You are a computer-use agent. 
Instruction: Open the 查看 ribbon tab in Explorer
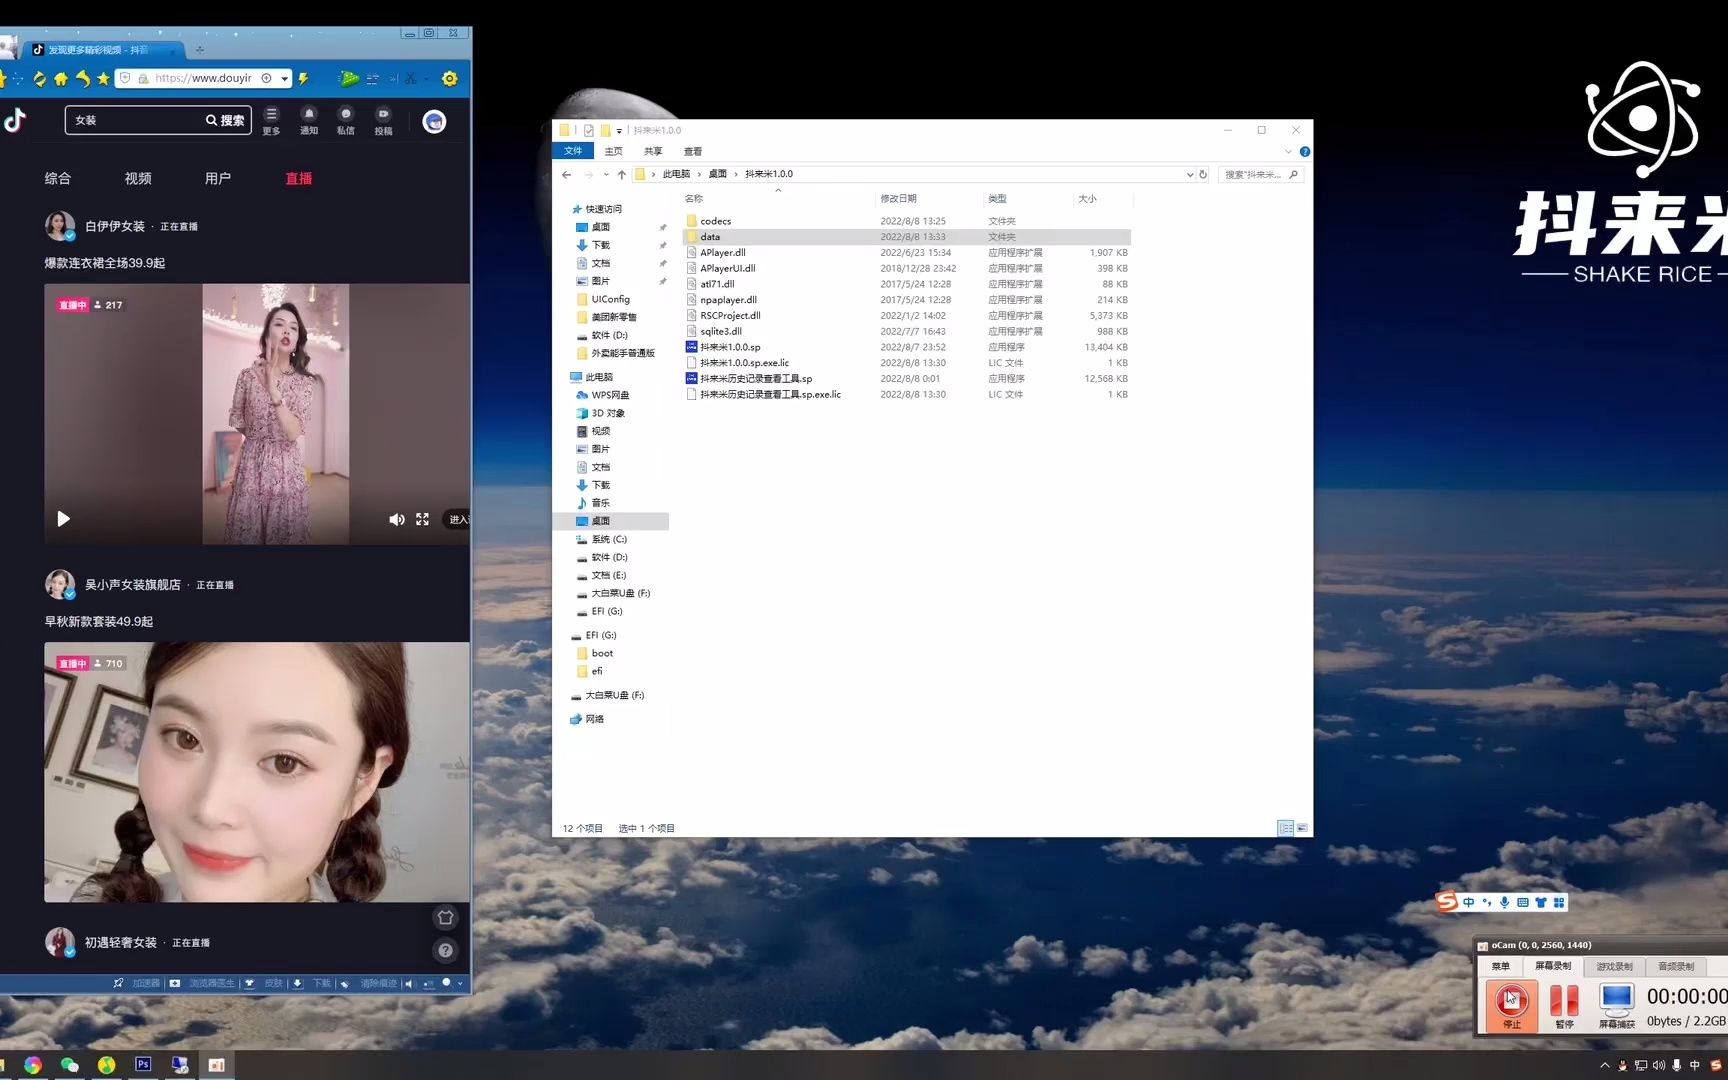tap(693, 151)
